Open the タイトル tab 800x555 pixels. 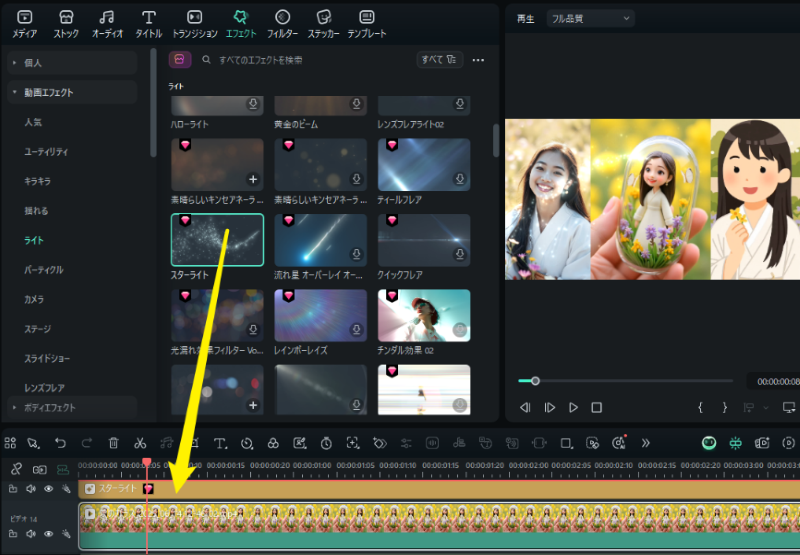(148, 24)
